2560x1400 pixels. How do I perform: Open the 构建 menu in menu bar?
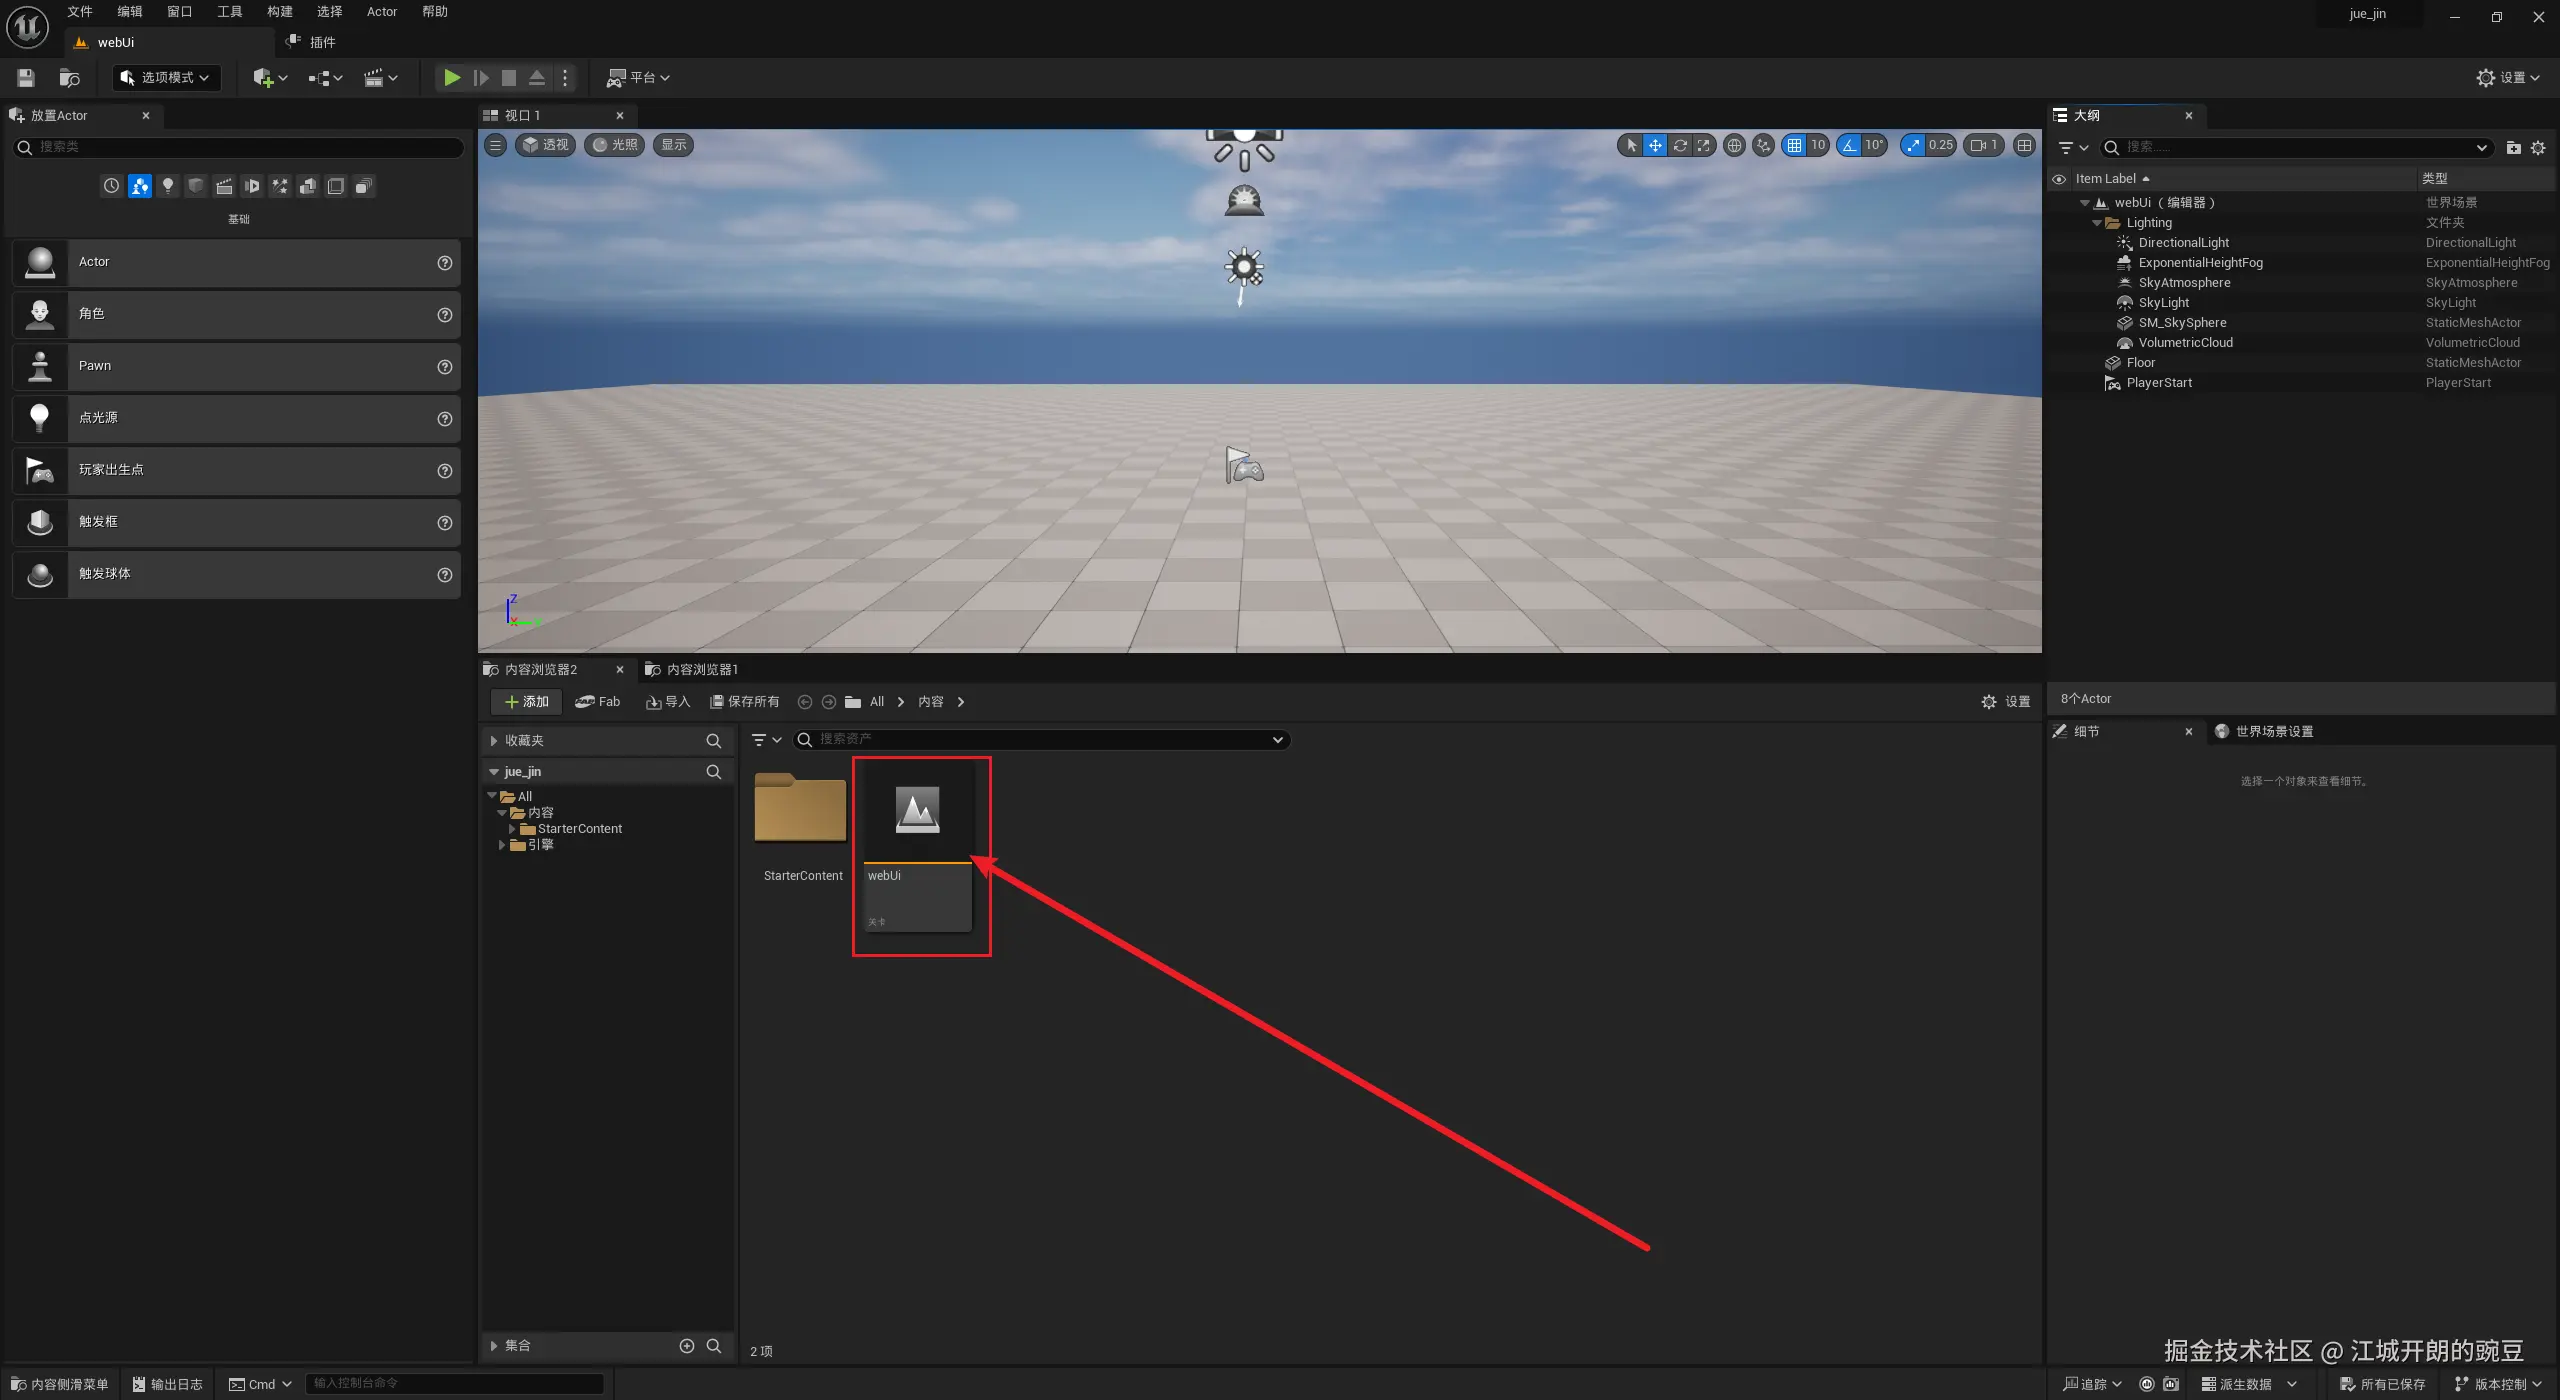279,12
